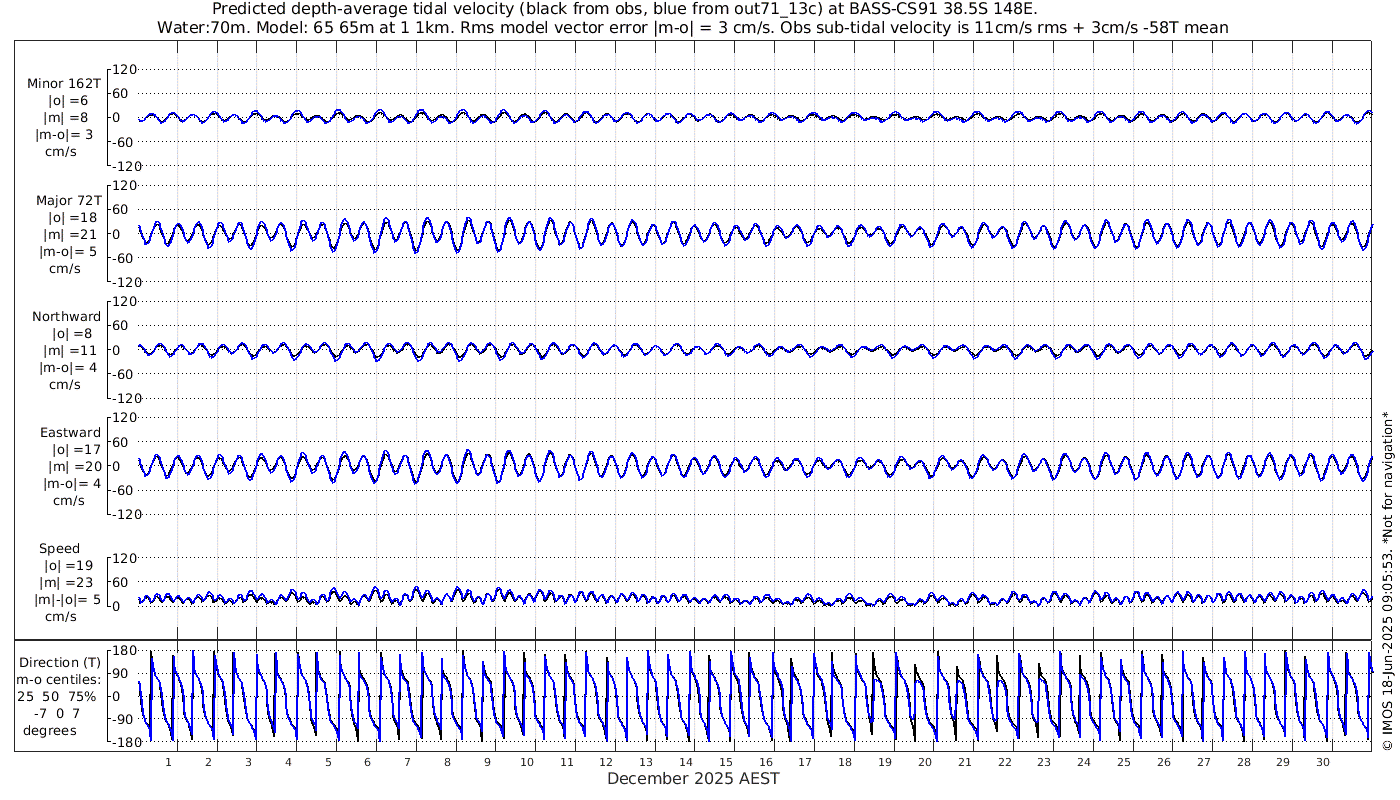
Task: Click the Eastward panel label
Action: click(70, 433)
